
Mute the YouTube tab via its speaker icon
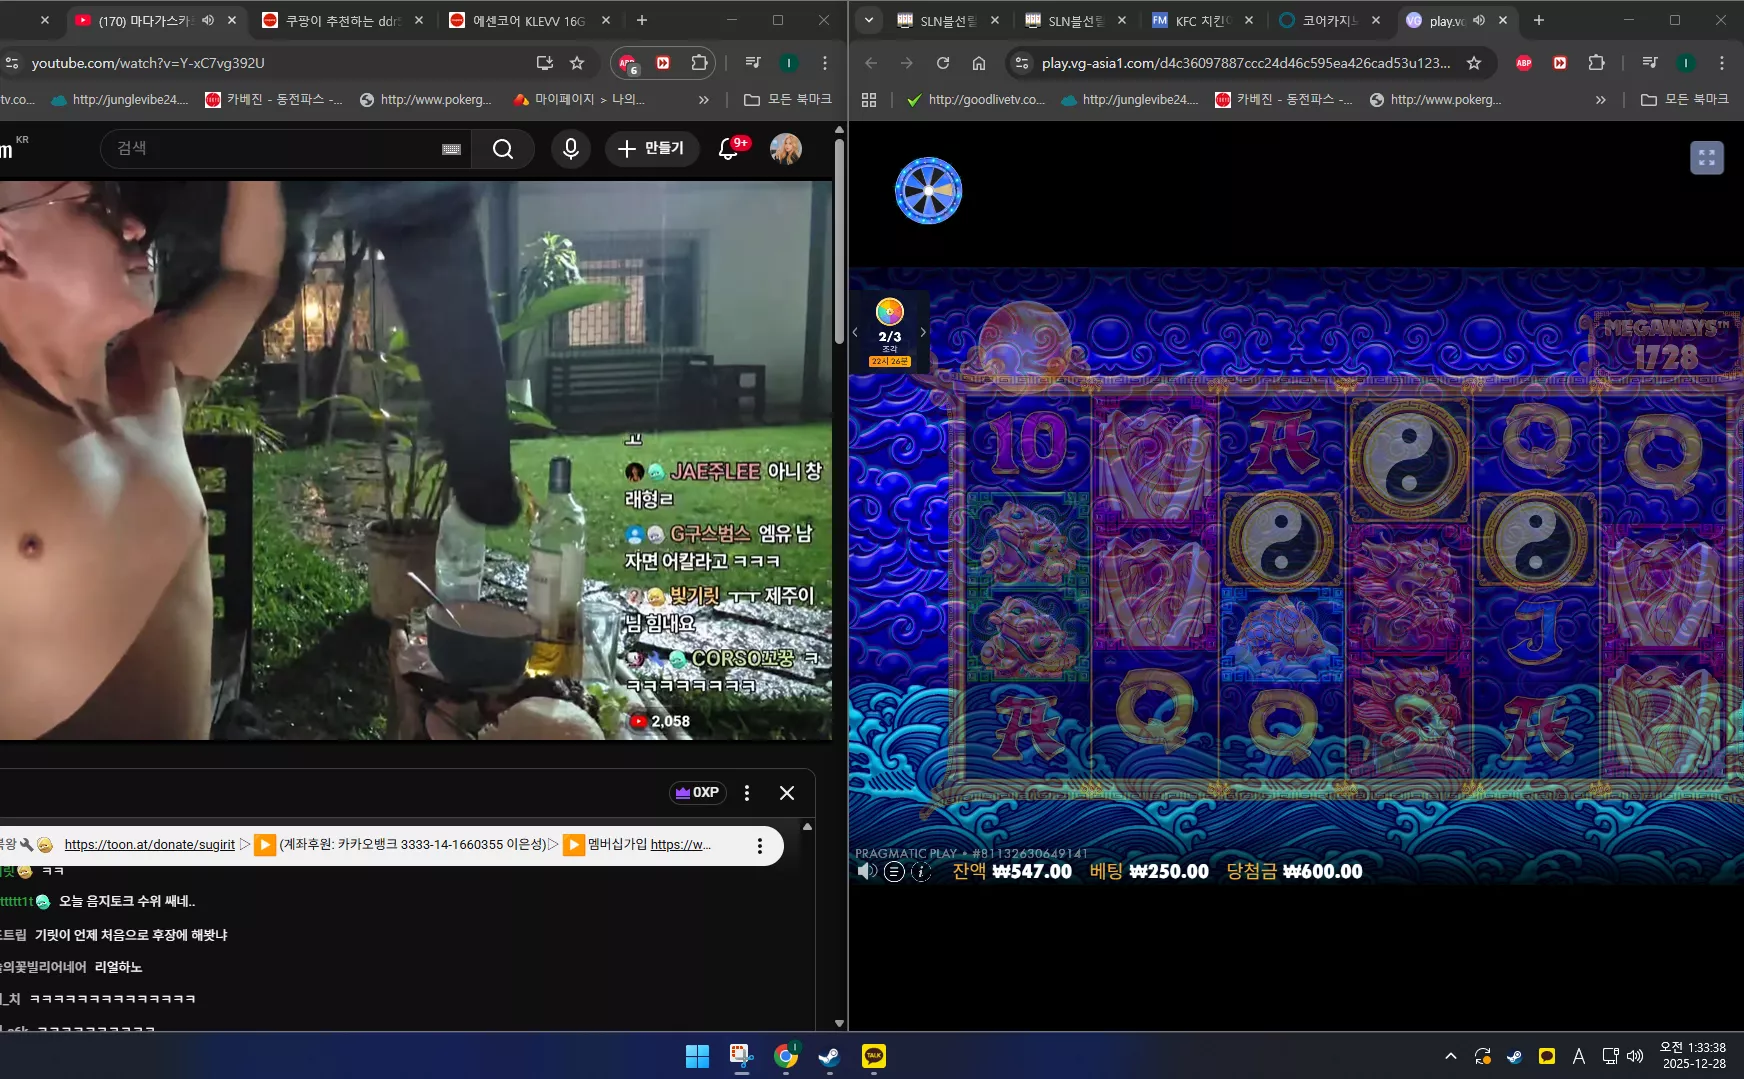tap(208, 20)
